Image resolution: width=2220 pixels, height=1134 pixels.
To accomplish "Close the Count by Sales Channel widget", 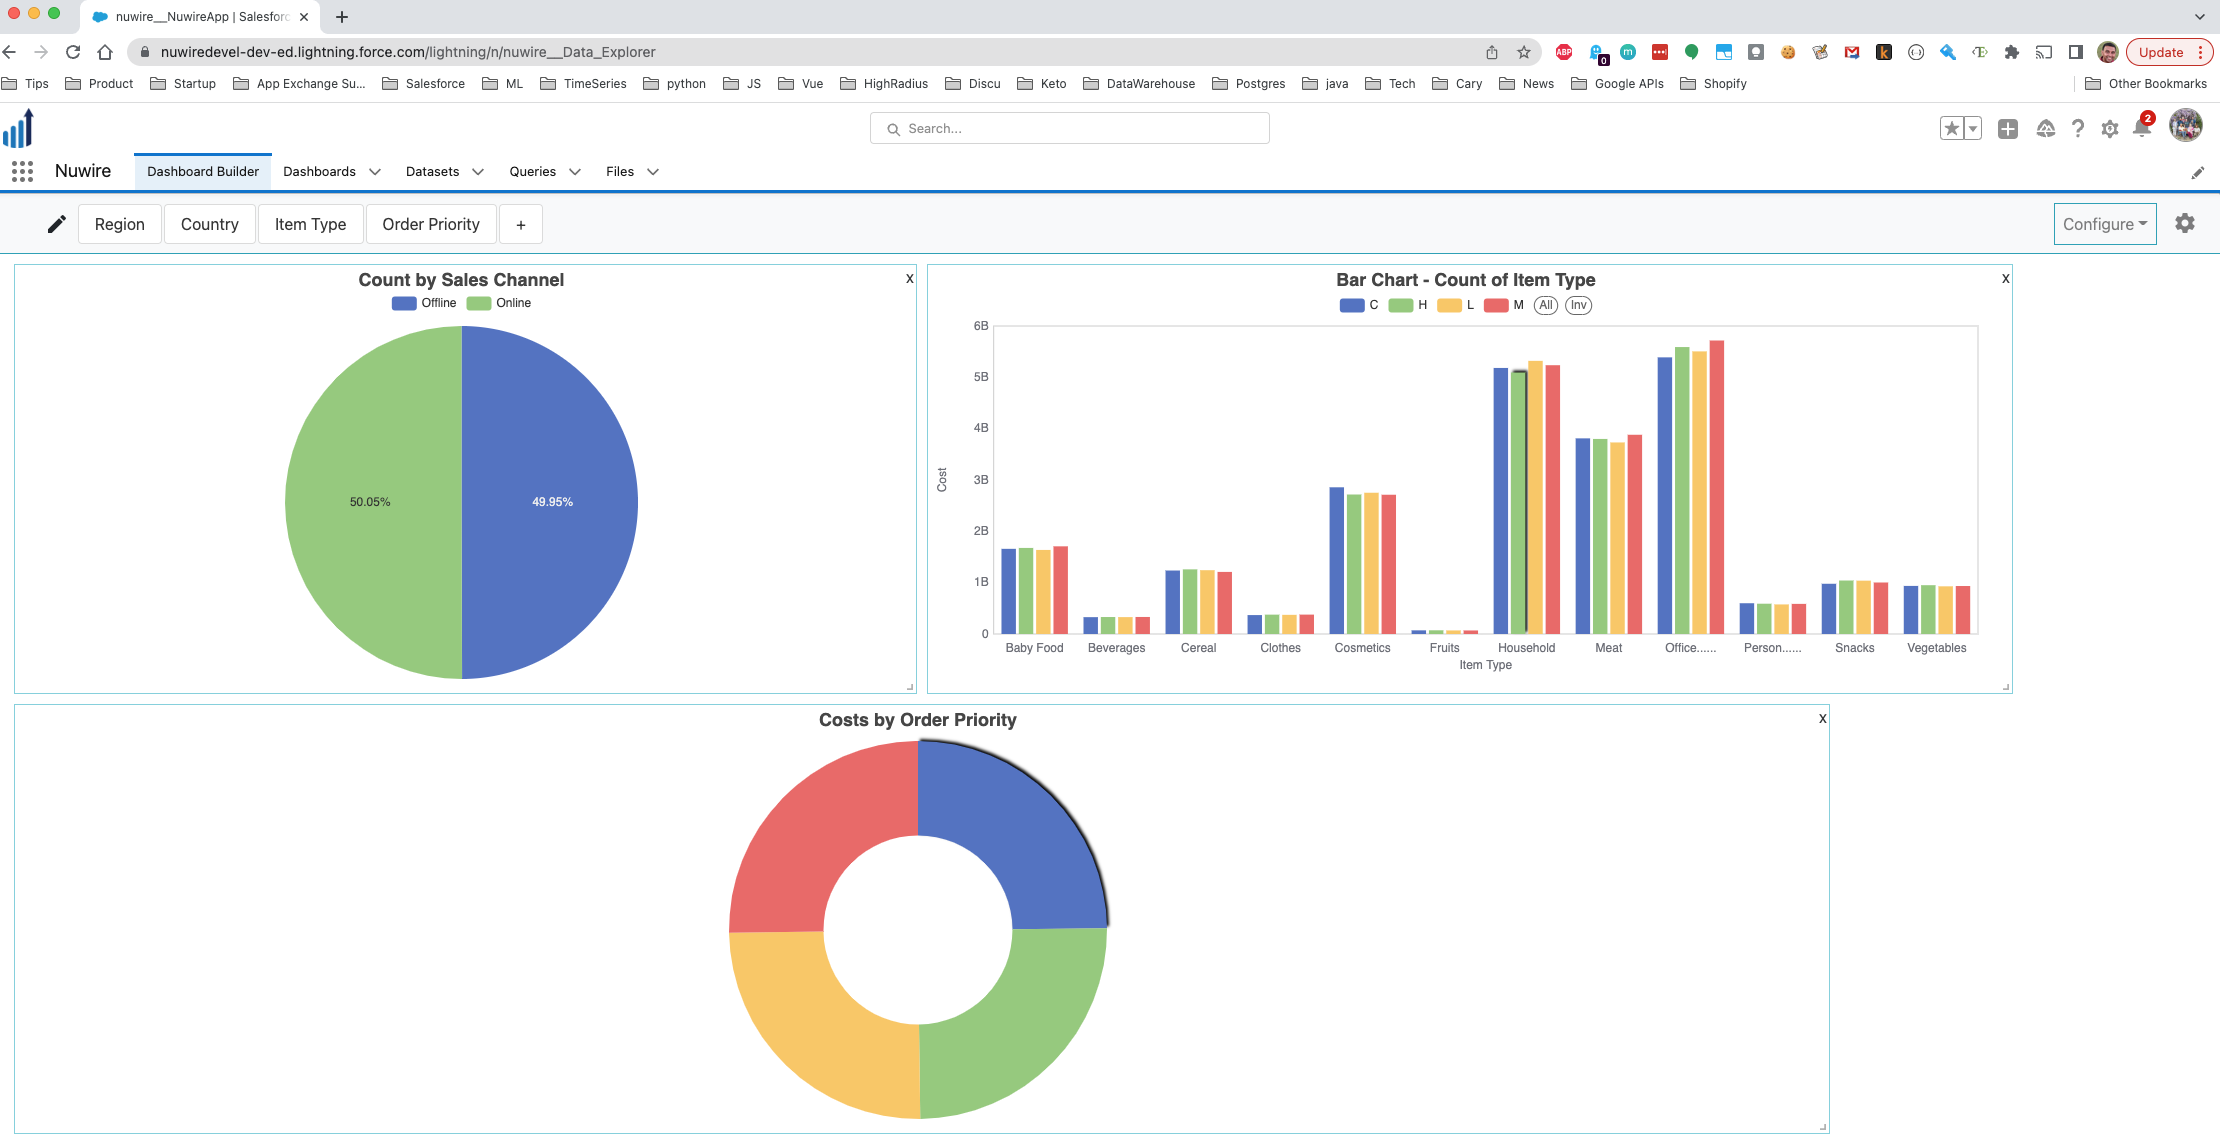I will (910, 279).
